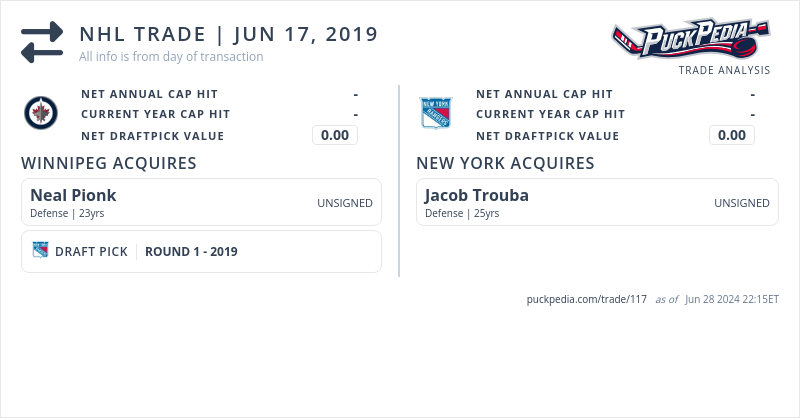
Task: Open Neal Pionk player link
Action: (73, 195)
